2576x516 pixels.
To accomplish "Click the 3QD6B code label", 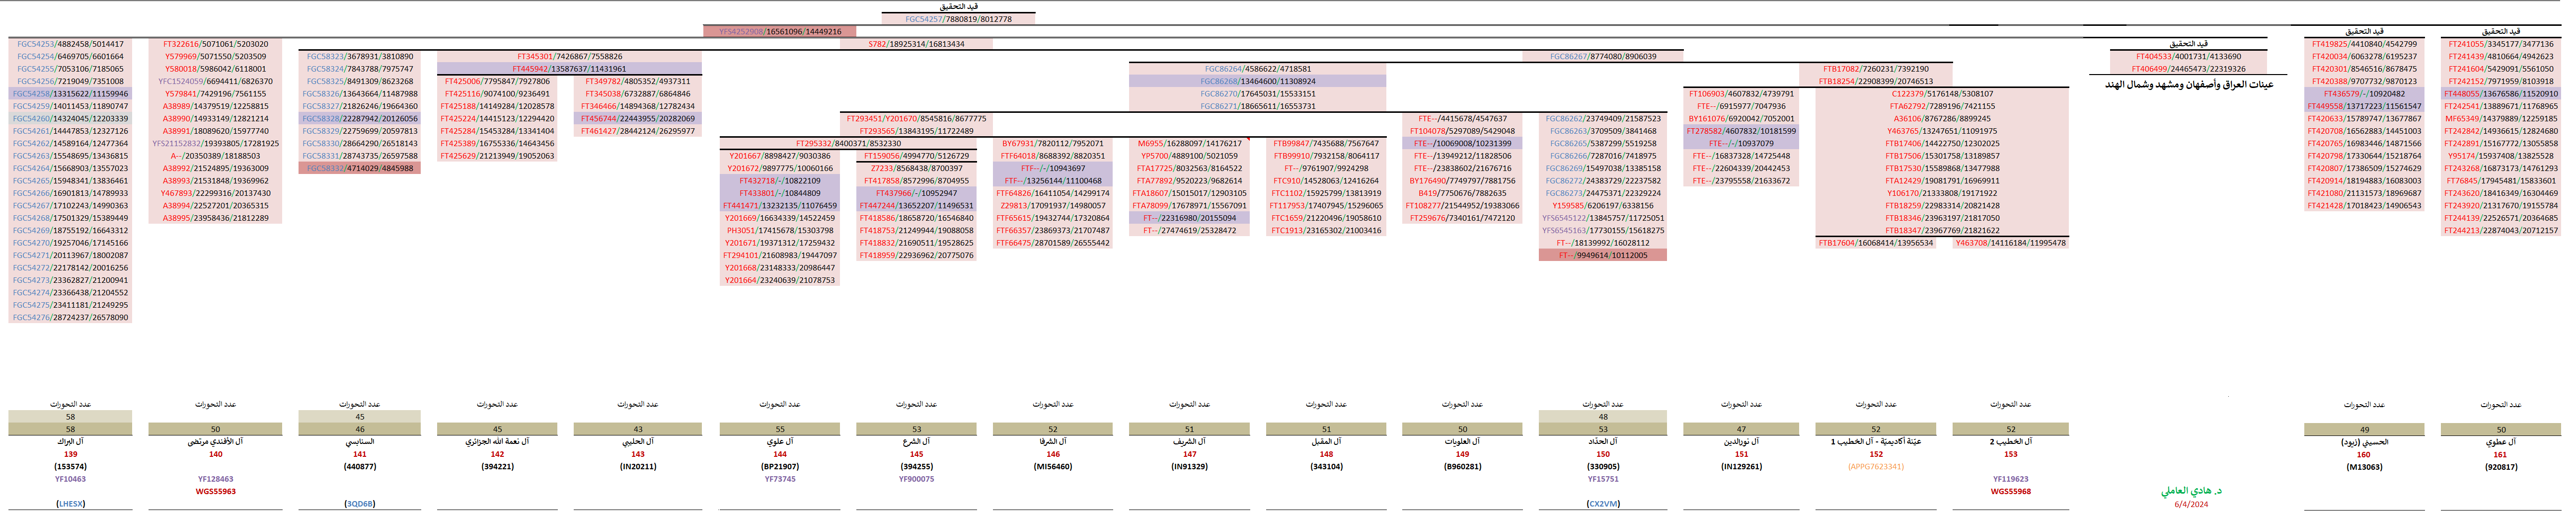I will (359, 505).
